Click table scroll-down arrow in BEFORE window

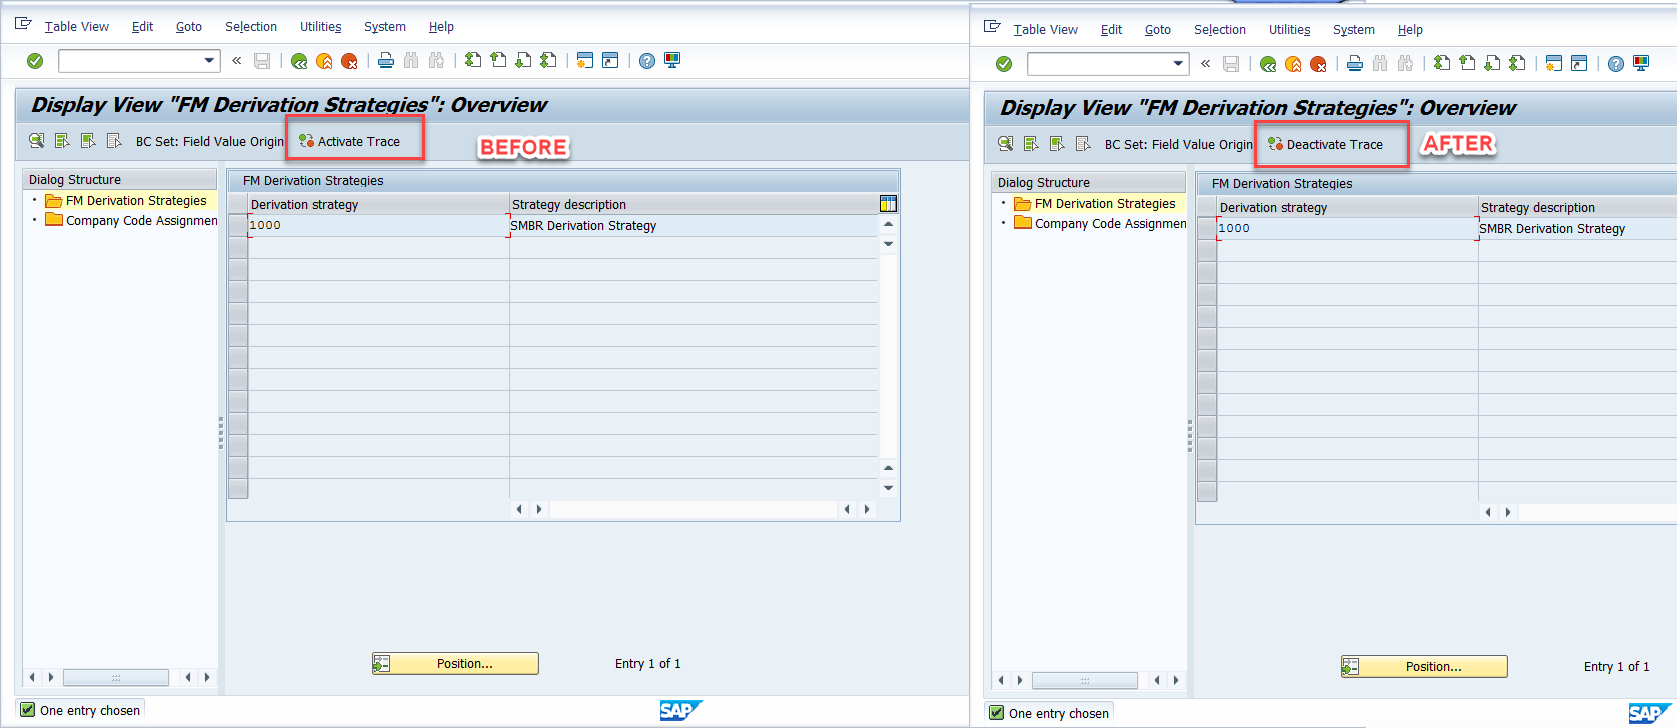888,488
